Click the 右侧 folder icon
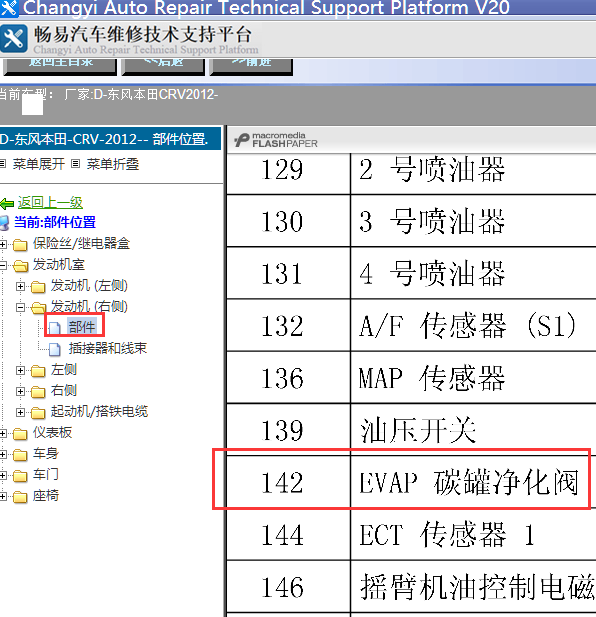 click(x=38, y=392)
